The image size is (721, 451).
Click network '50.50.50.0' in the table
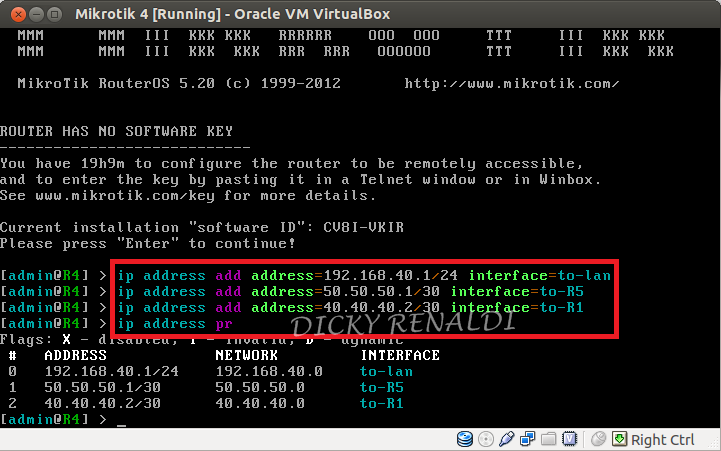tap(260, 388)
